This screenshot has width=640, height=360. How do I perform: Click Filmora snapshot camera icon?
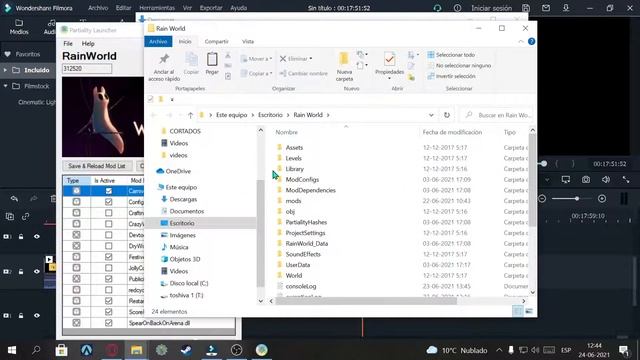click(586, 180)
